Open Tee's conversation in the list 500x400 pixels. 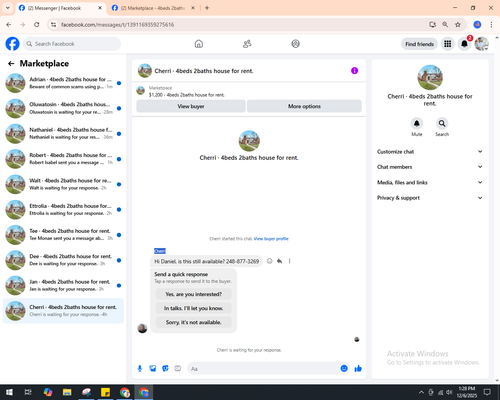click(63, 235)
